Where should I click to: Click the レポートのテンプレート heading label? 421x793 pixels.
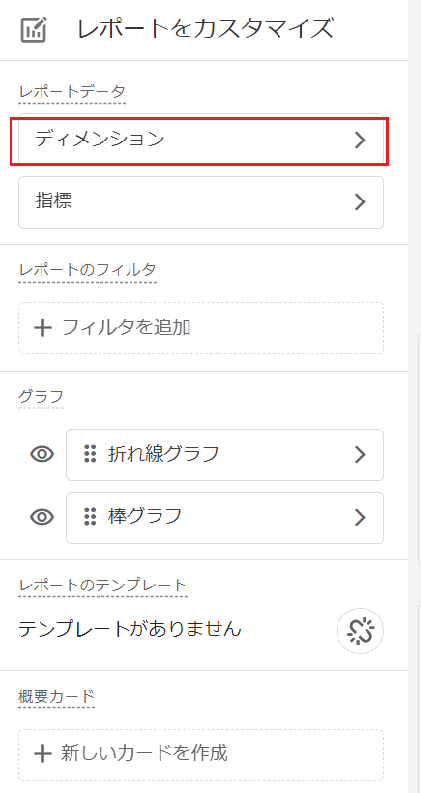pos(103,585)
